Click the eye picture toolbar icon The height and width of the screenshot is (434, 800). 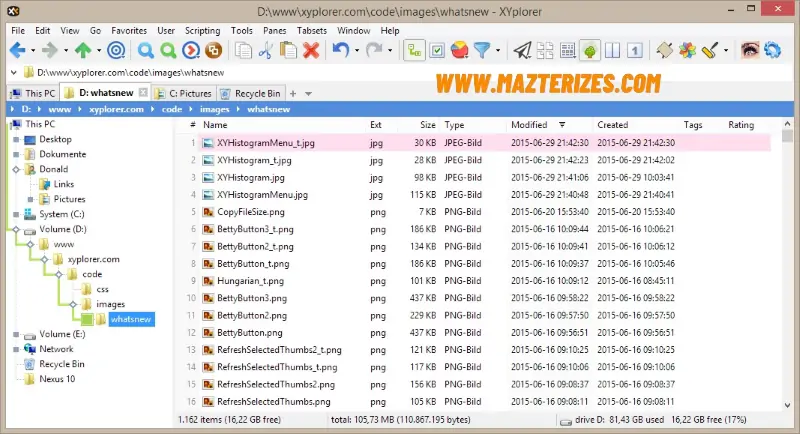[x=749, y=50]
